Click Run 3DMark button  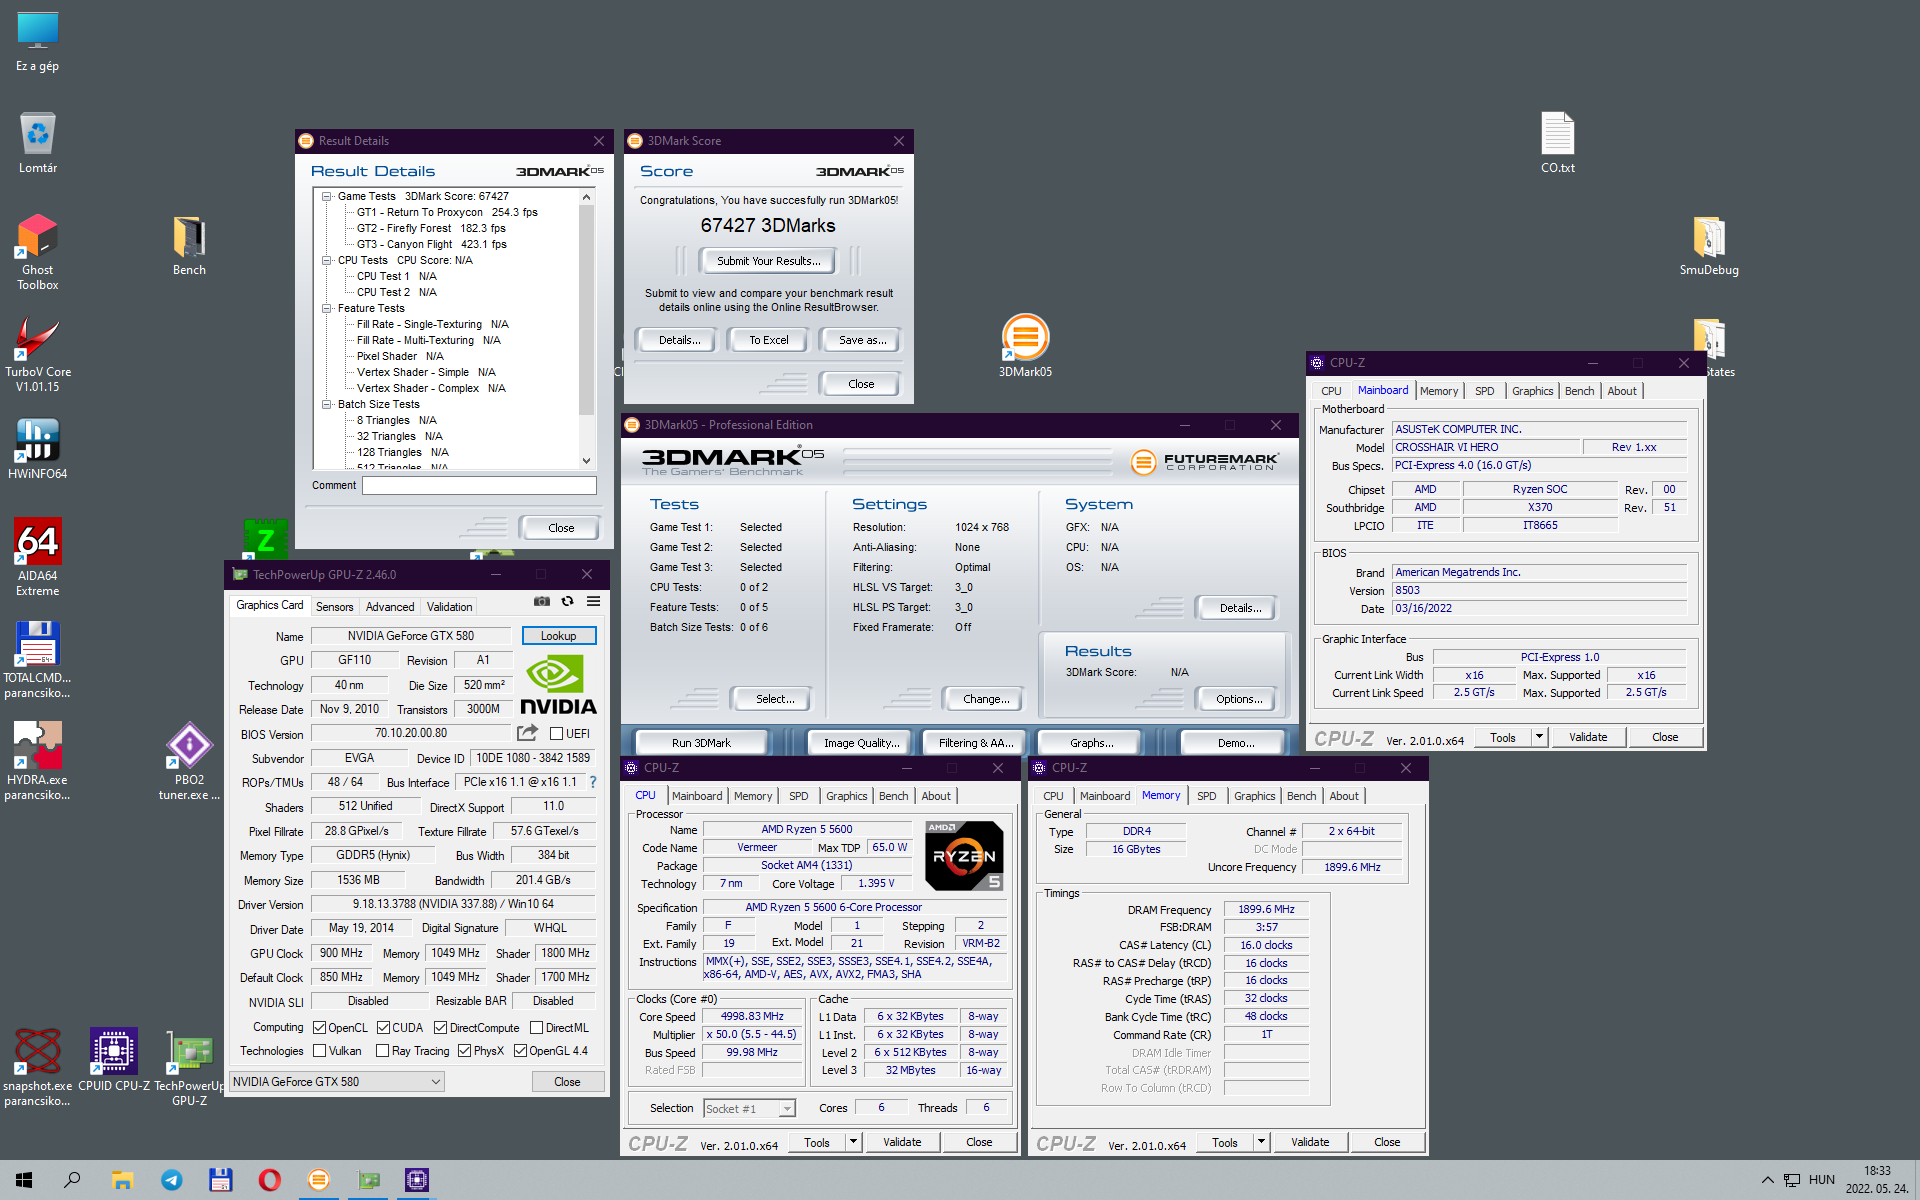click(701, 743)
